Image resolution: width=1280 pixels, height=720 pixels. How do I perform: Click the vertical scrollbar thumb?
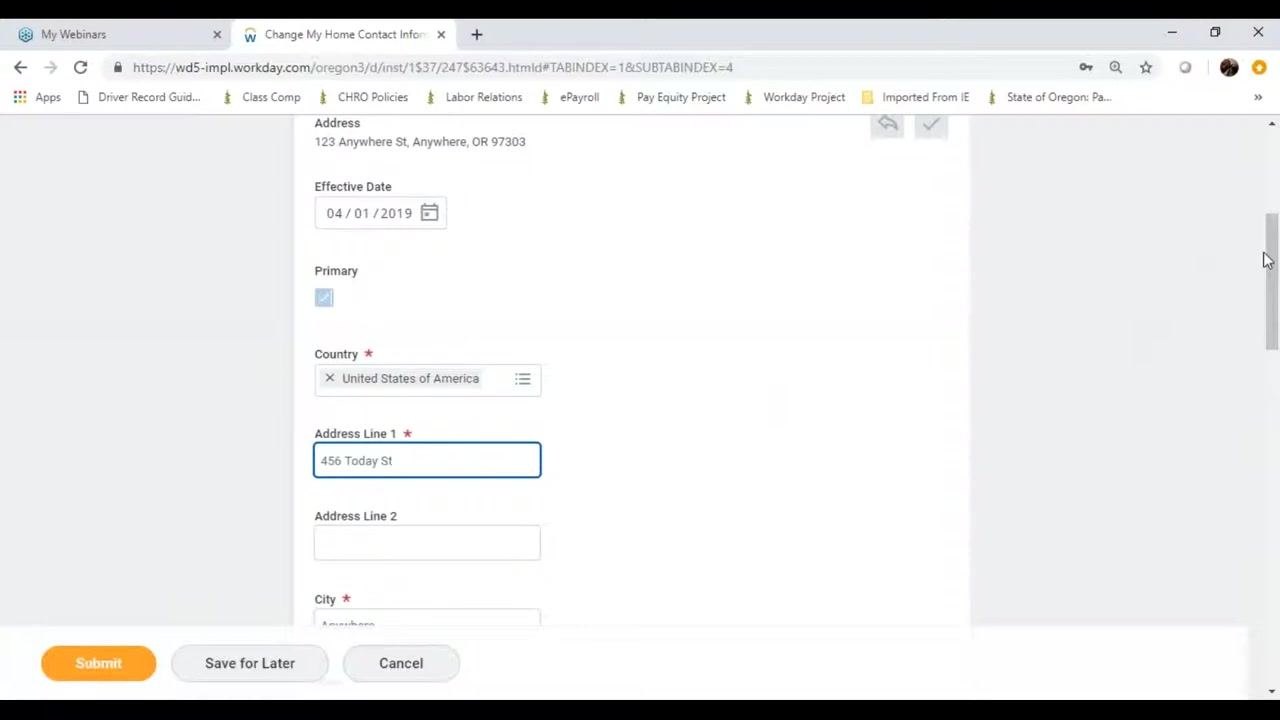pos(1272,281)
